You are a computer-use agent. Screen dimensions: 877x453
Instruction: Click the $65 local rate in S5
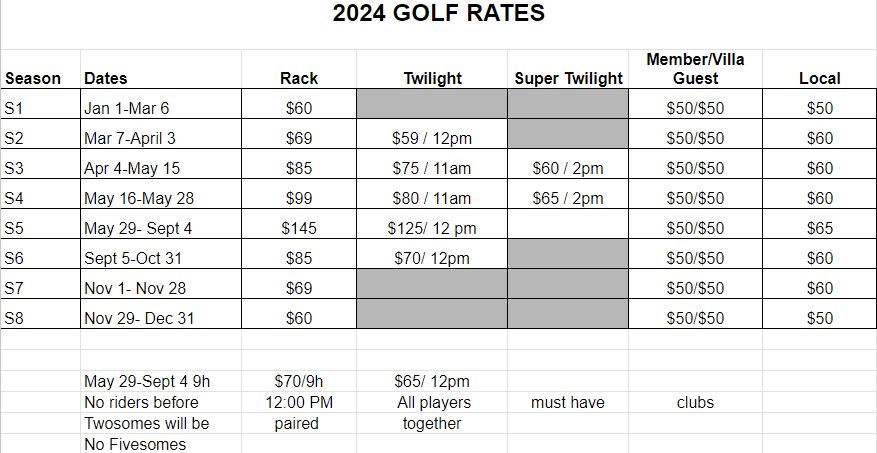click(x=819, y=228)
